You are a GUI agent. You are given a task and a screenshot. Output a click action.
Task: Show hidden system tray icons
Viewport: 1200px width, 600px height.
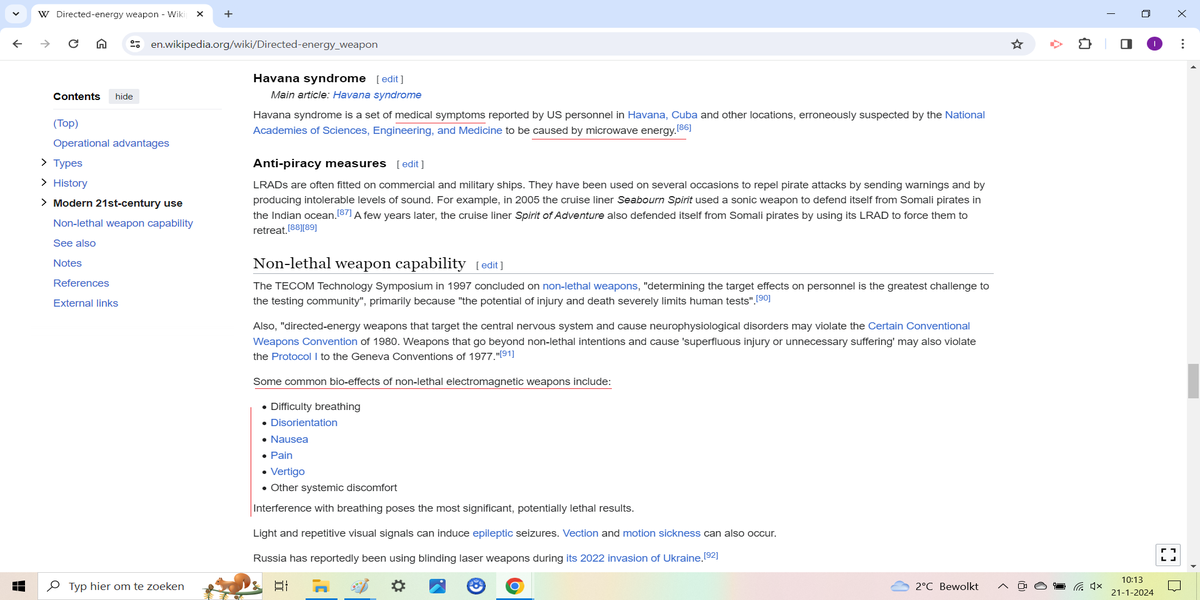(x=1003, y=586)
